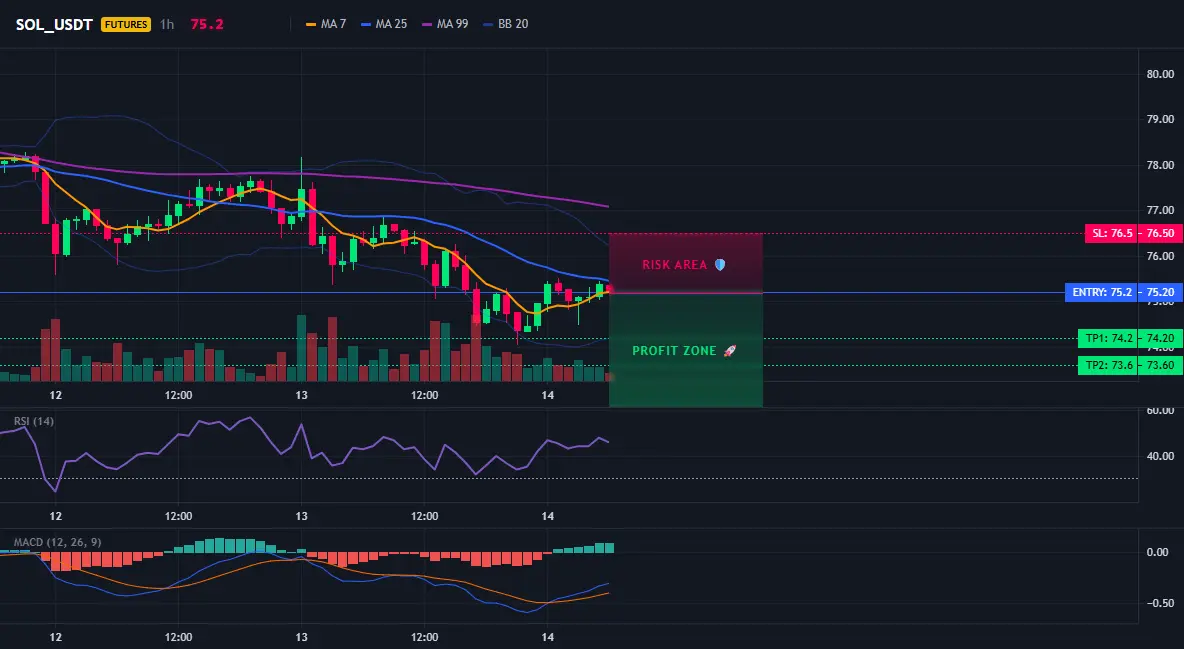Click the 77.00 price axis label
The width and height of the screenshot is (1184, 649).
pyautogui.click(x=1160, y=210)
